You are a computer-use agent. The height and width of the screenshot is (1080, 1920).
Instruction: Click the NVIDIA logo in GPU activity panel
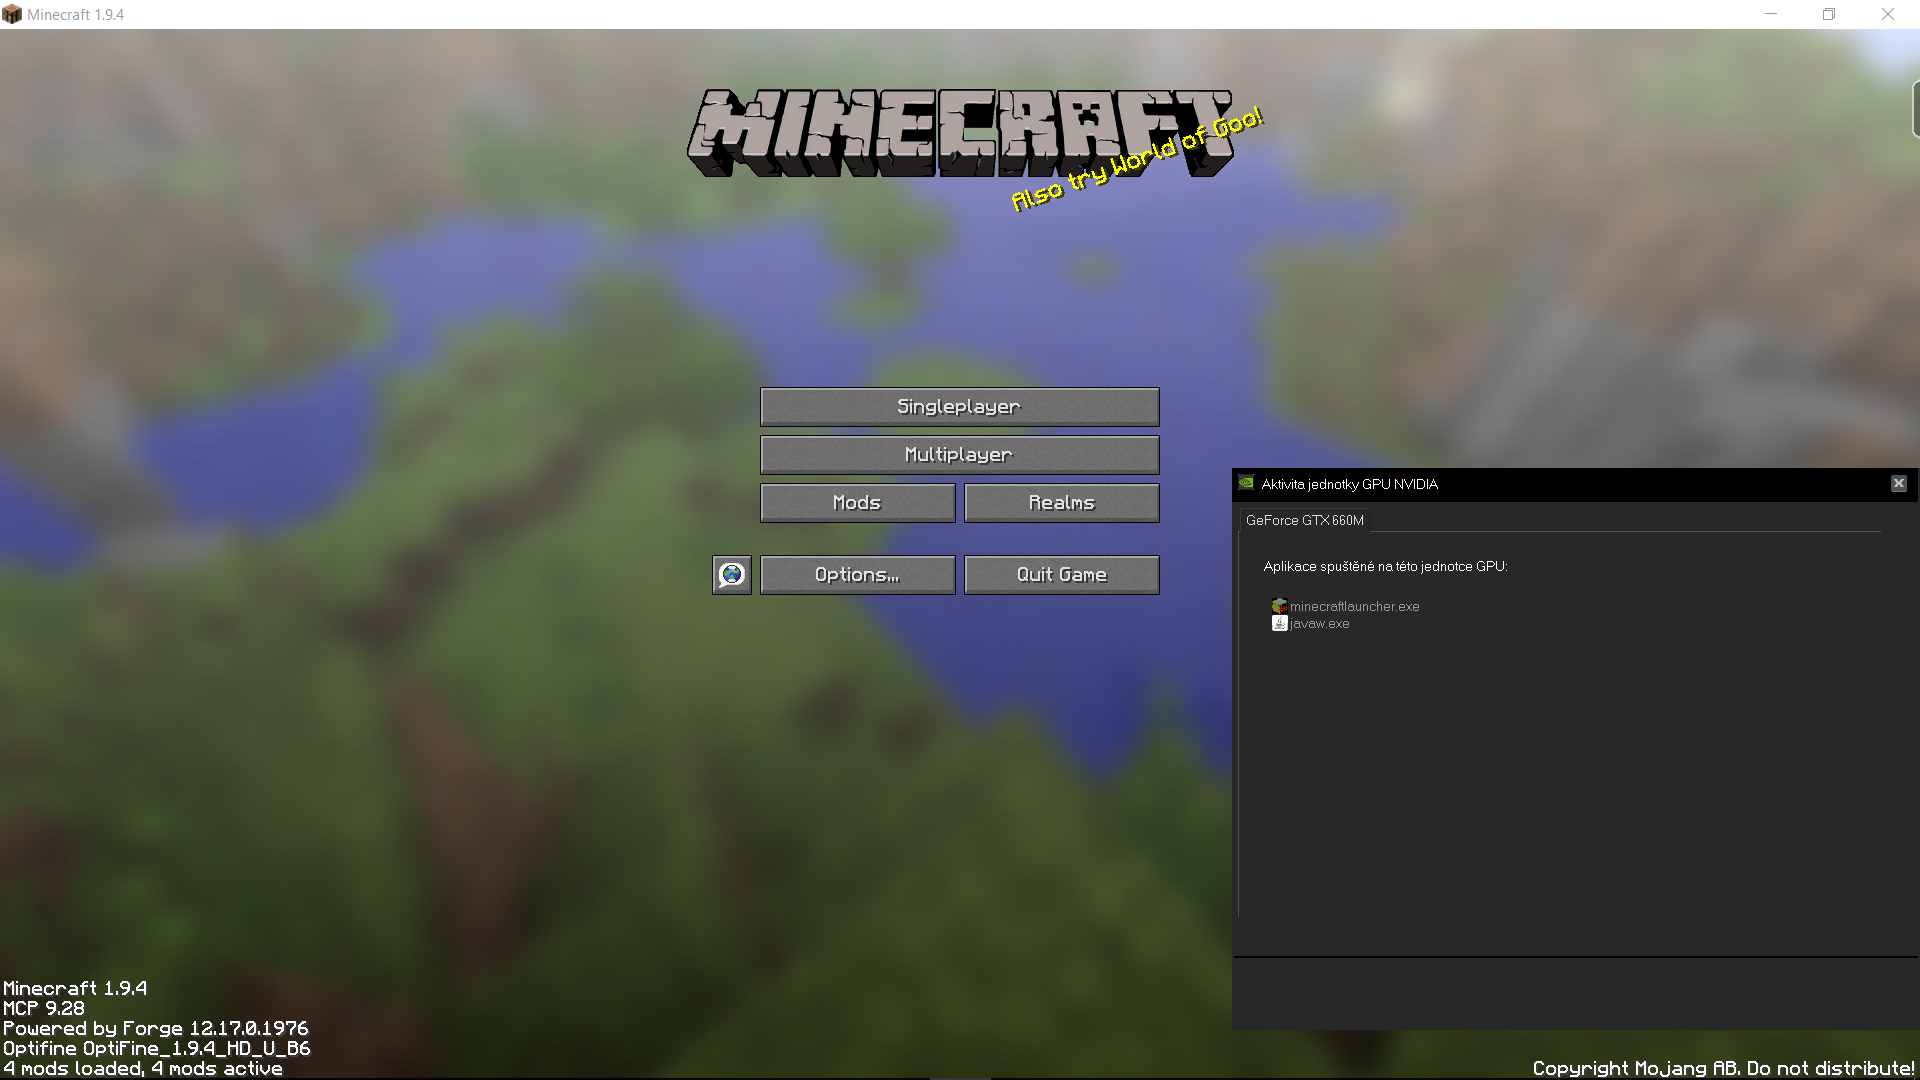(x=1246, y=484)
